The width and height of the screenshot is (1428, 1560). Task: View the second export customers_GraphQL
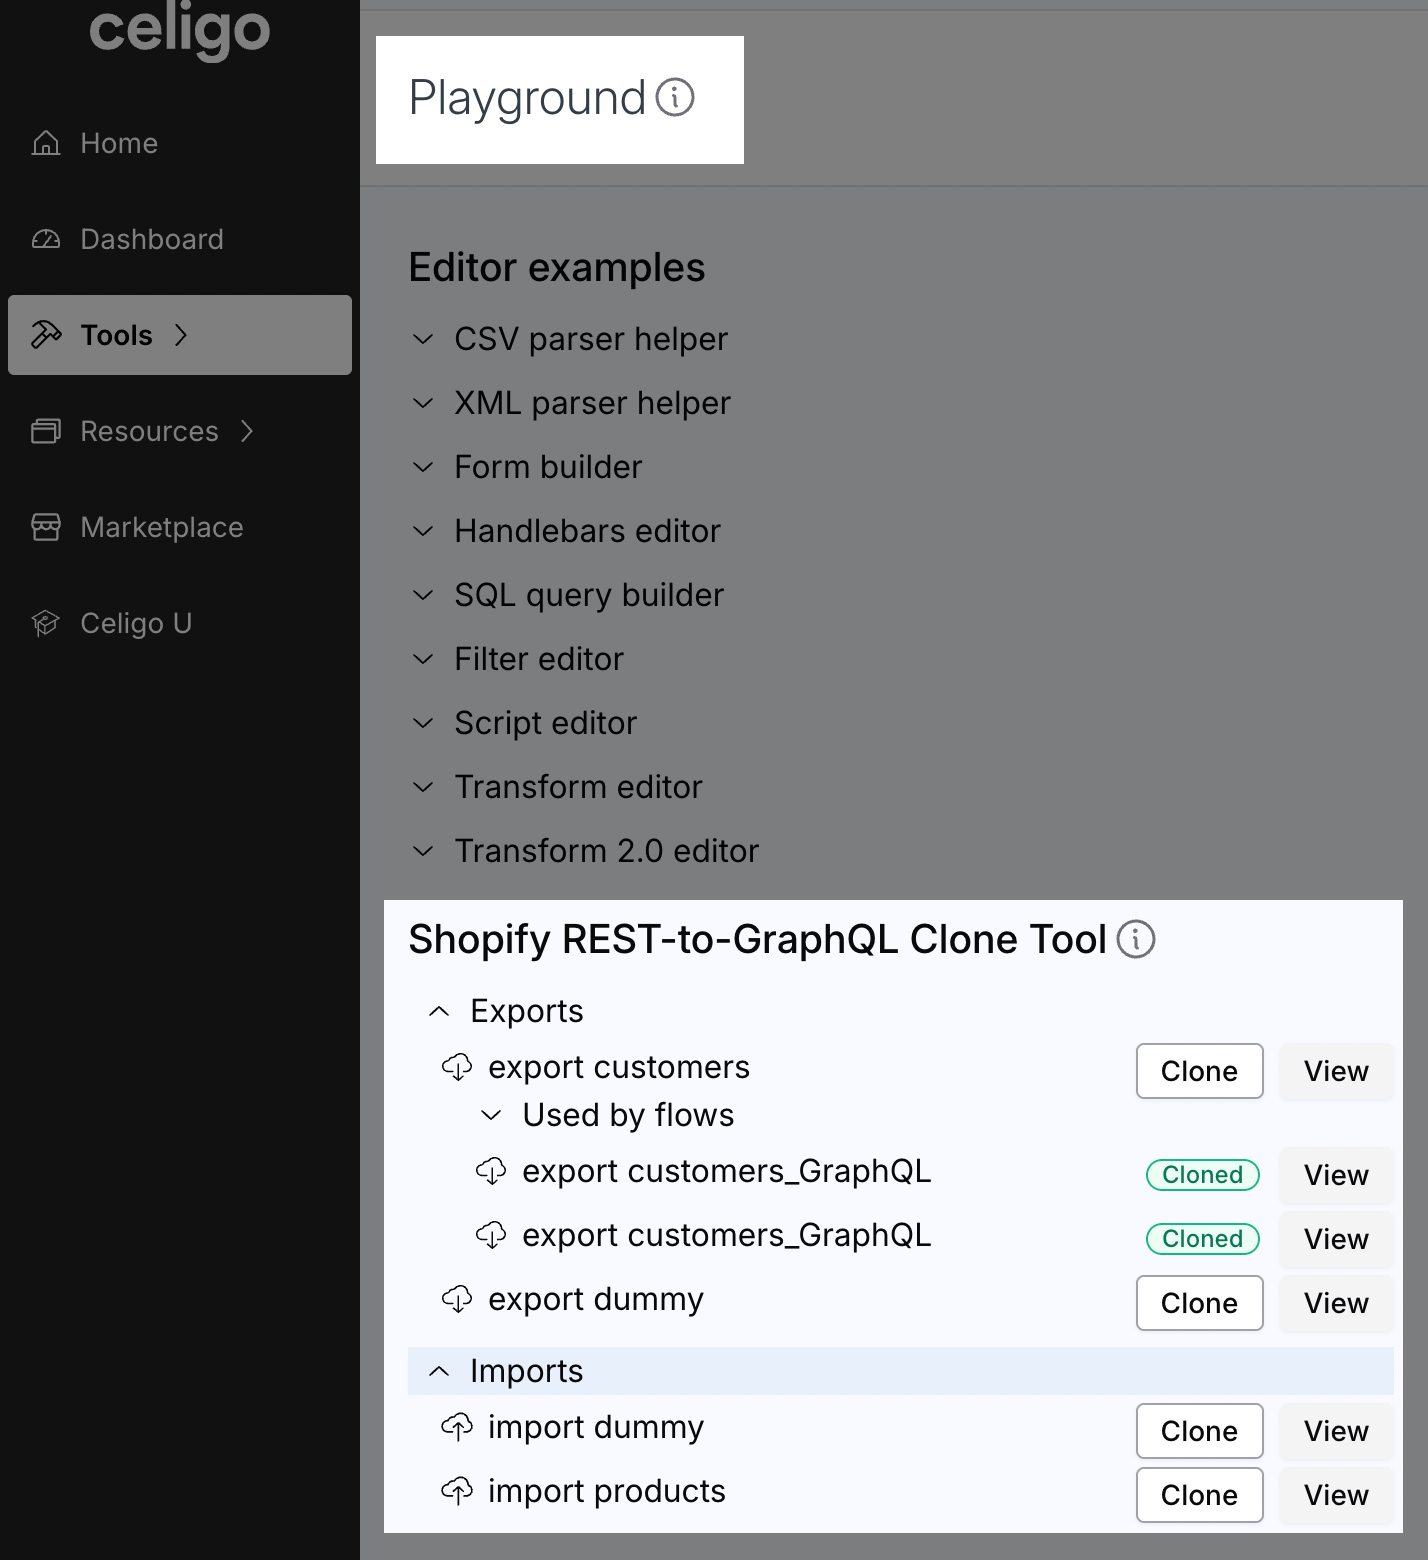click(1336, 1239)
